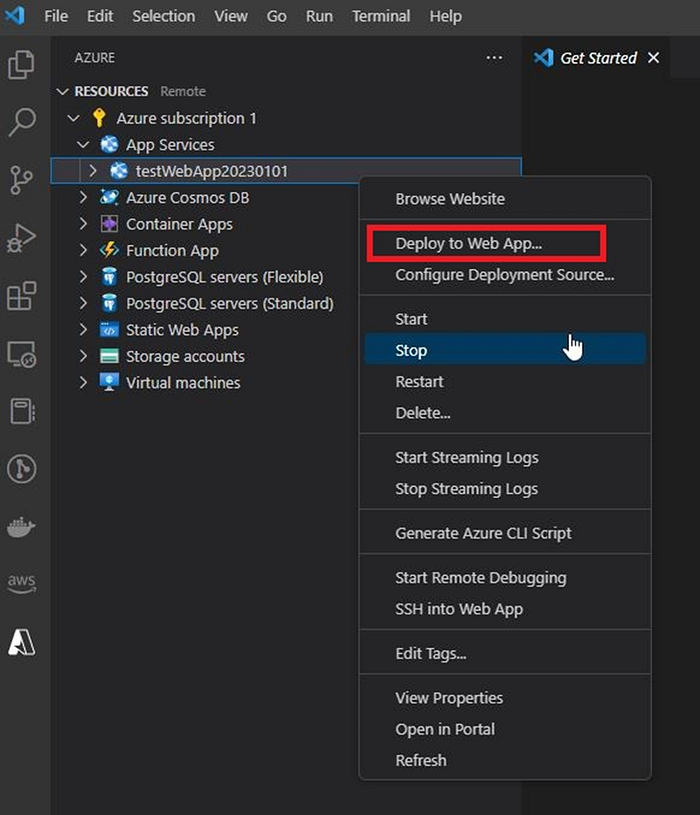Click the key icon of Azure subscription 1
Viewport: 700px width, 815px height.
click(x=99, y=118)
